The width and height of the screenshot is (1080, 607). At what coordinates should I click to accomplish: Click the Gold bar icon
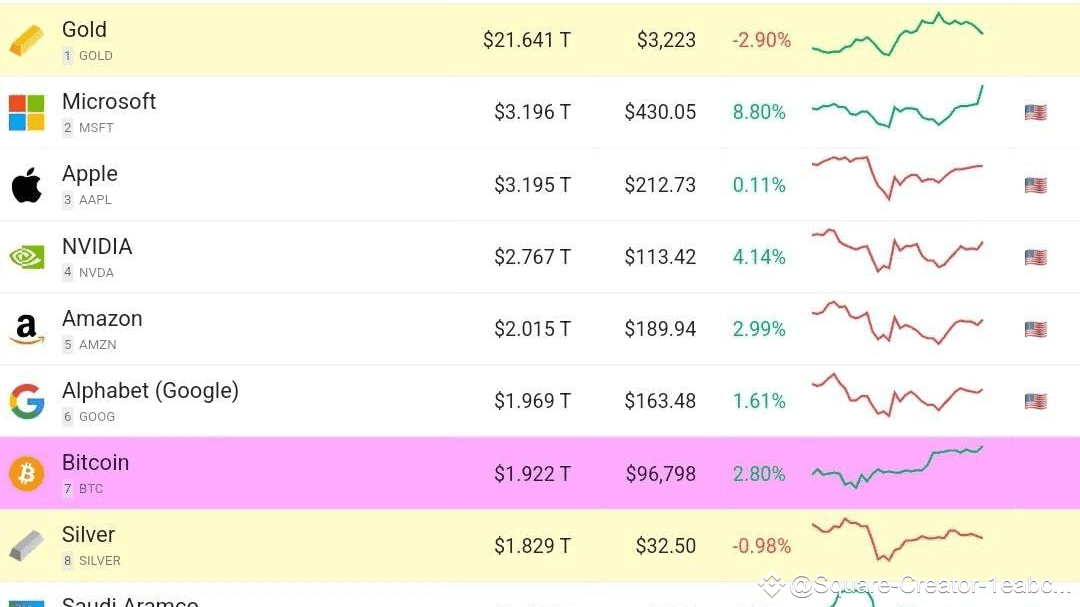click(x=27, y=40)
